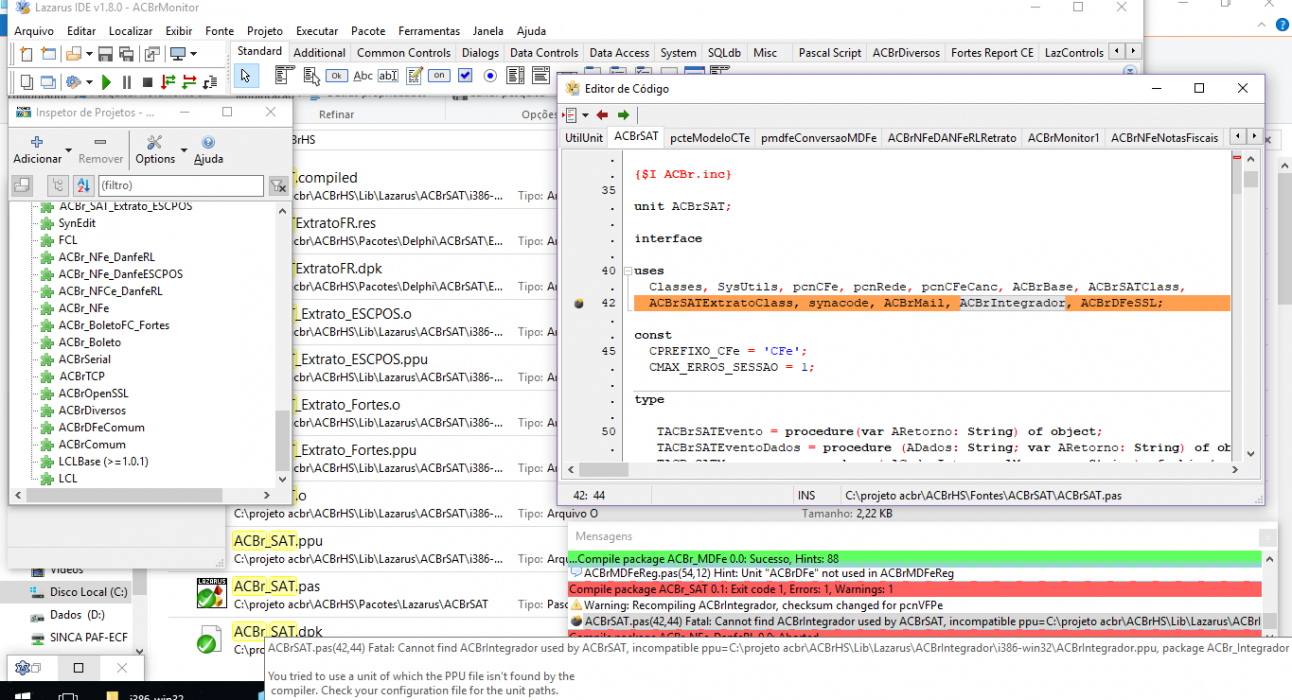The image size is (1292, 700).
Task: Pick the TCheckBox component icon
Action: pyautogui.click(x=465, y=76)
